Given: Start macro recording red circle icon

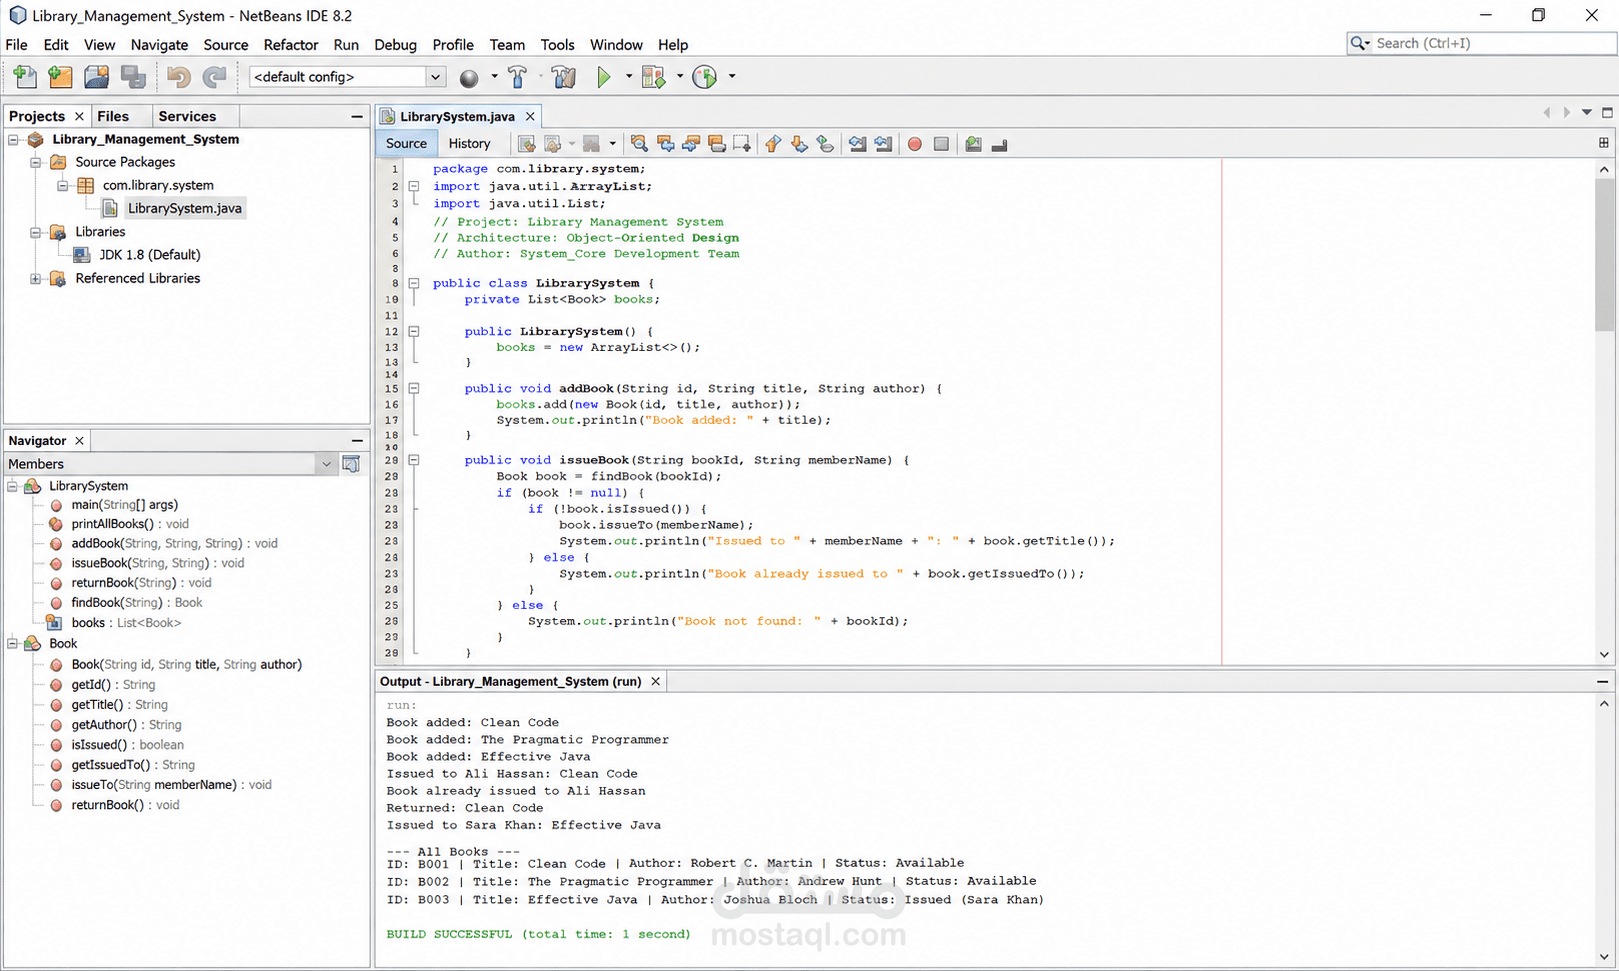Looking at the screenshot, I should pyautogui.click(x=914, y=144).
